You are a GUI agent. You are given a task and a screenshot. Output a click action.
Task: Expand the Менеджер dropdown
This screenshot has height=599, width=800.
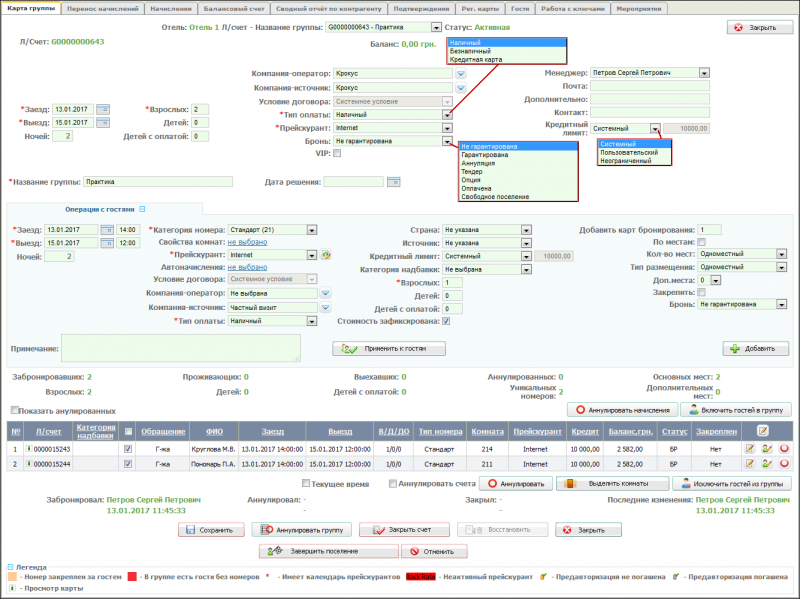tap(704, 73)
